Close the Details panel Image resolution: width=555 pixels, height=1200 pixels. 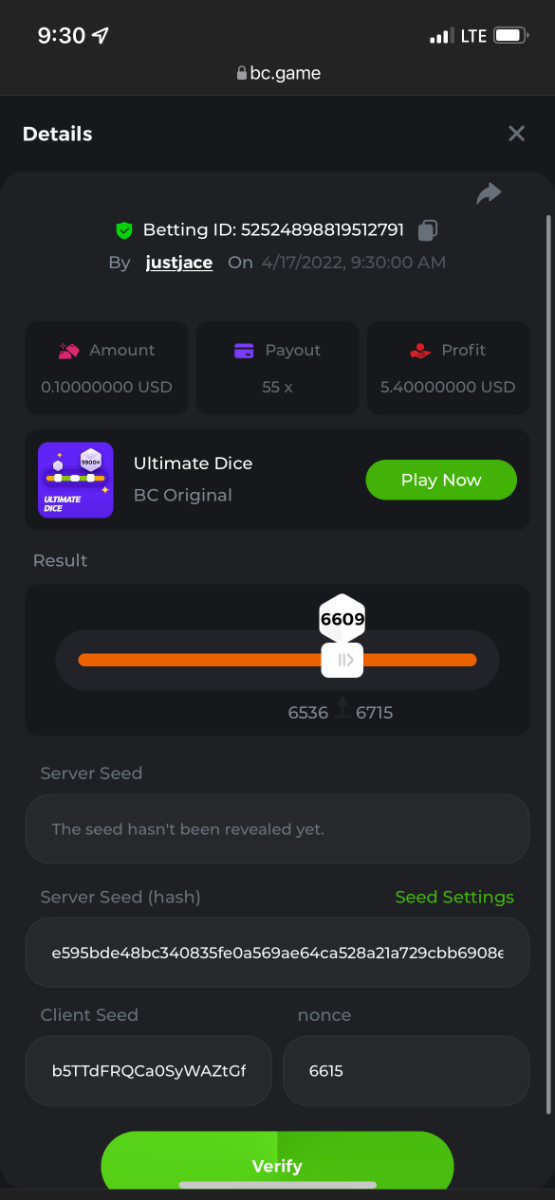coord(516,134)
